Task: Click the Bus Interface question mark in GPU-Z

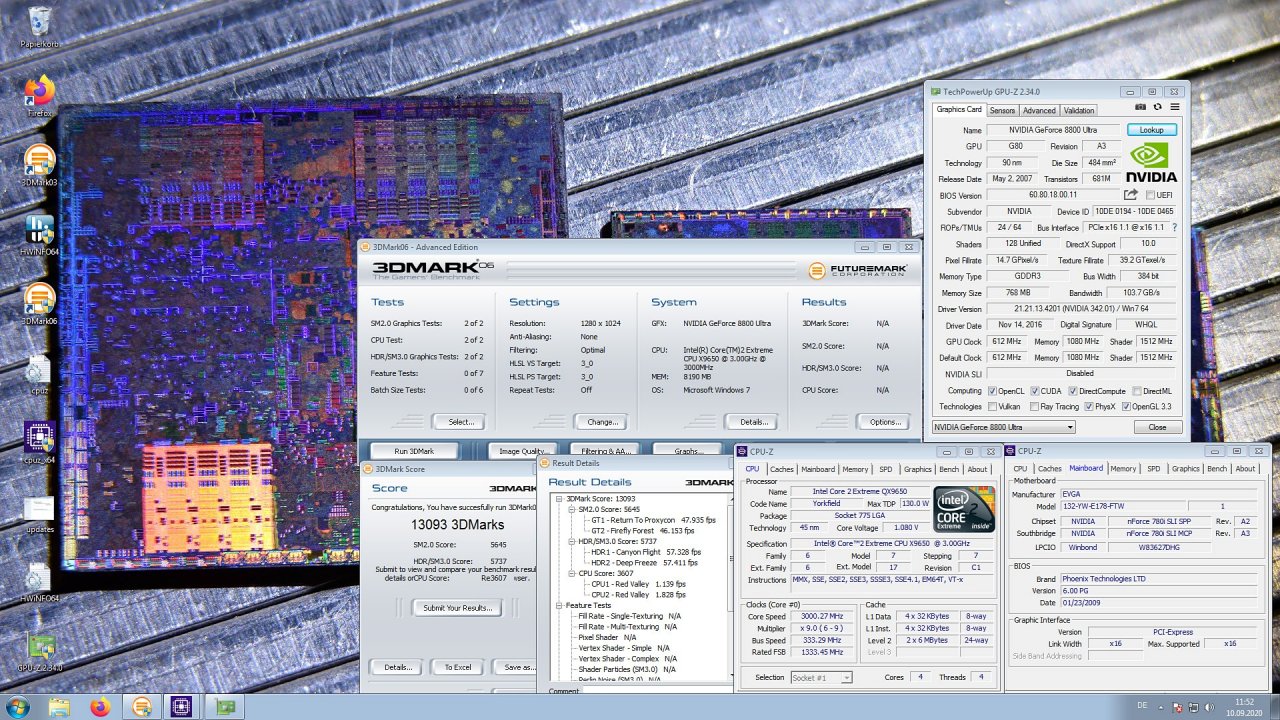Action: 1174,227
